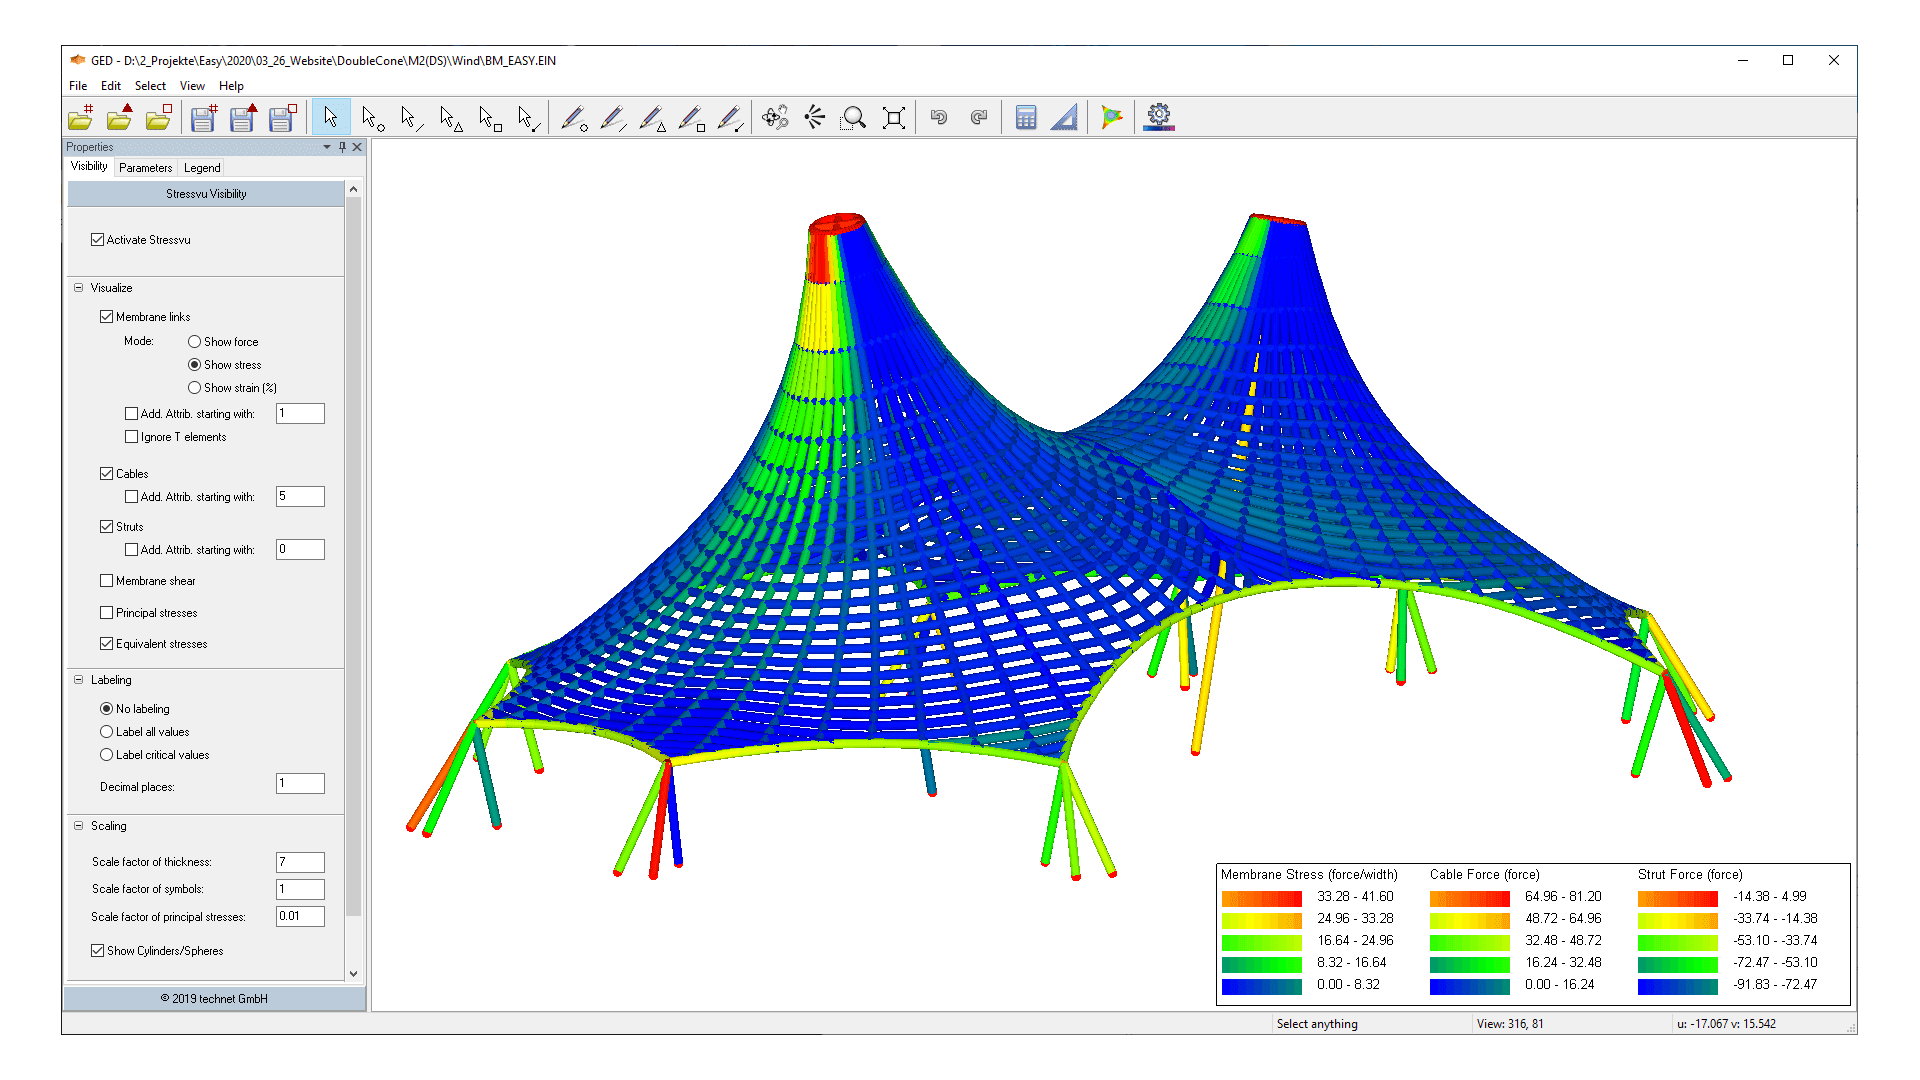Click the save-with-hash icon
Screen dimensions: 1920x1080
click(x=203, y=117)
